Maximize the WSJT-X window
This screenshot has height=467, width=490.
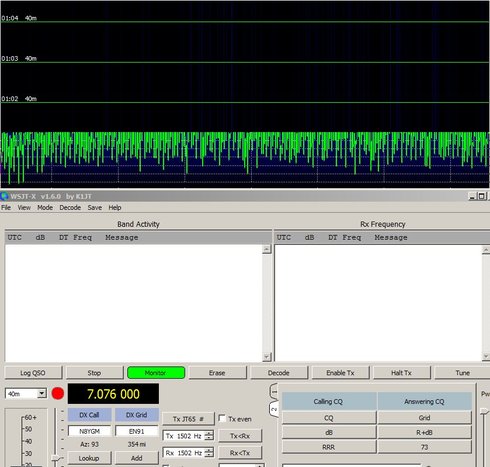tap(481, 196)
